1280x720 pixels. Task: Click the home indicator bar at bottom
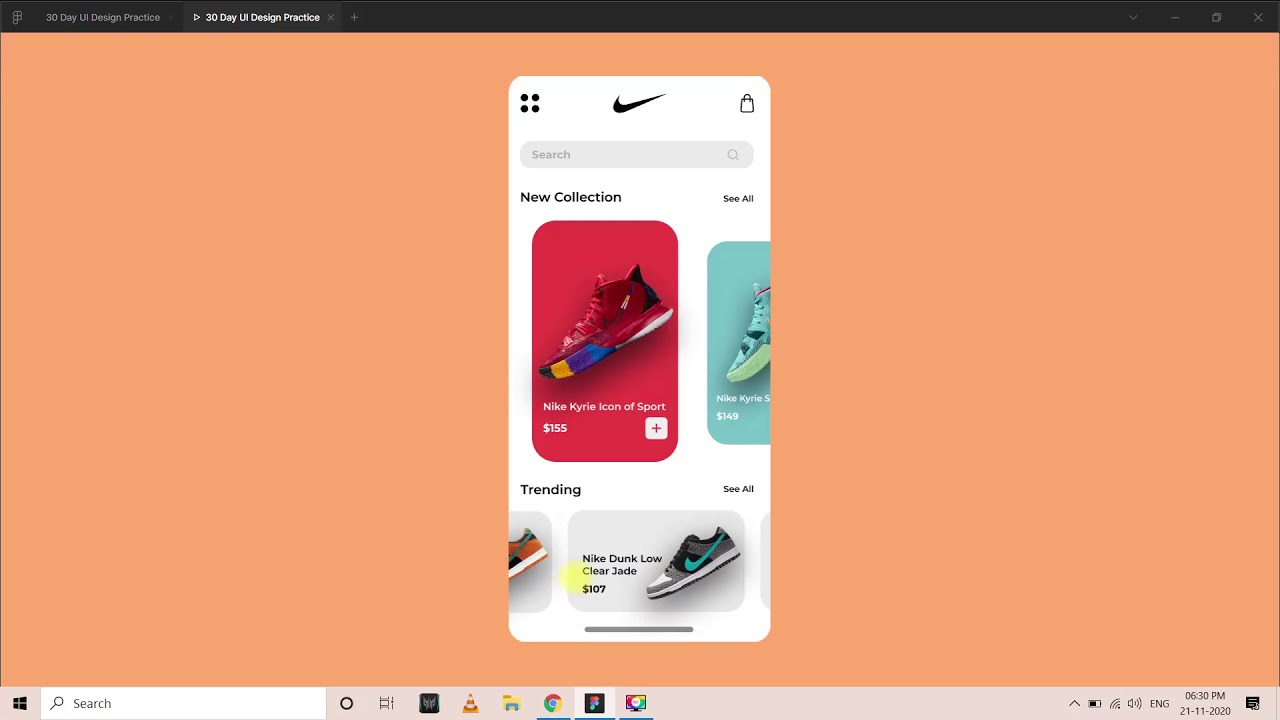(639, 629)
